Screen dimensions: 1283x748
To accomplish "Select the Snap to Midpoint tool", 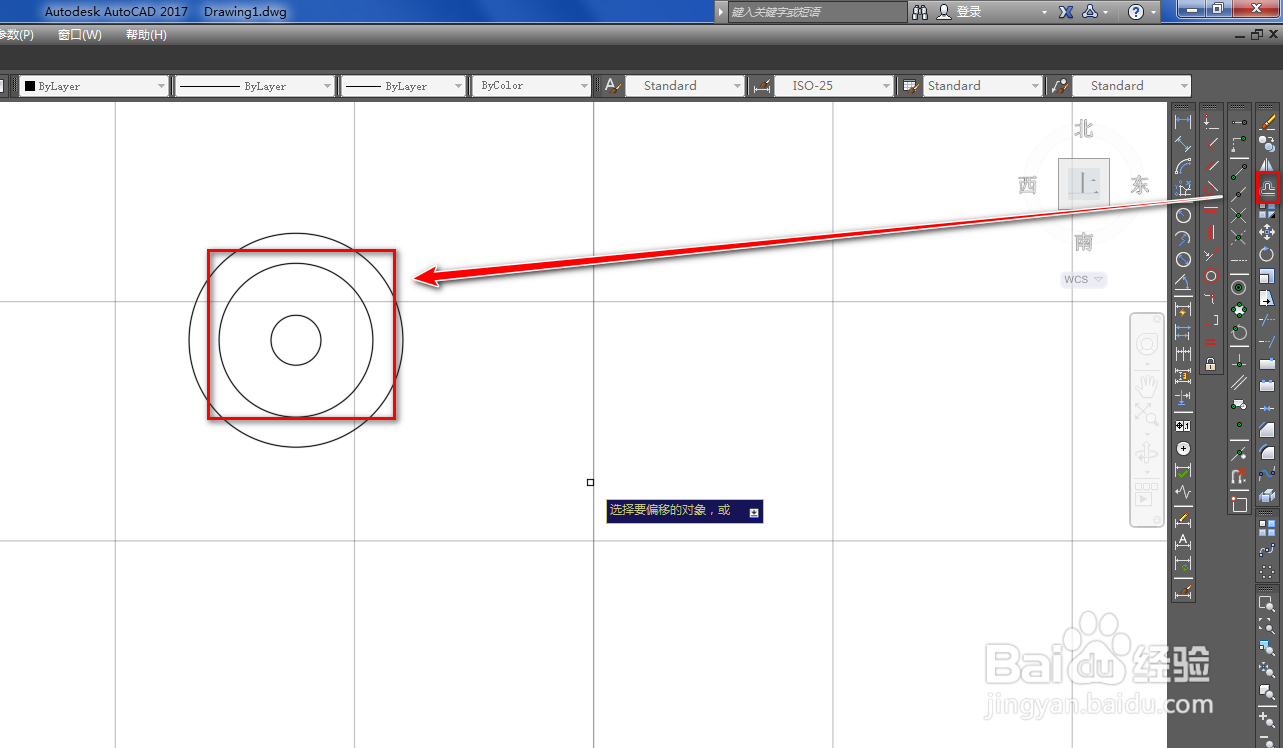I will pos(1239,193).
